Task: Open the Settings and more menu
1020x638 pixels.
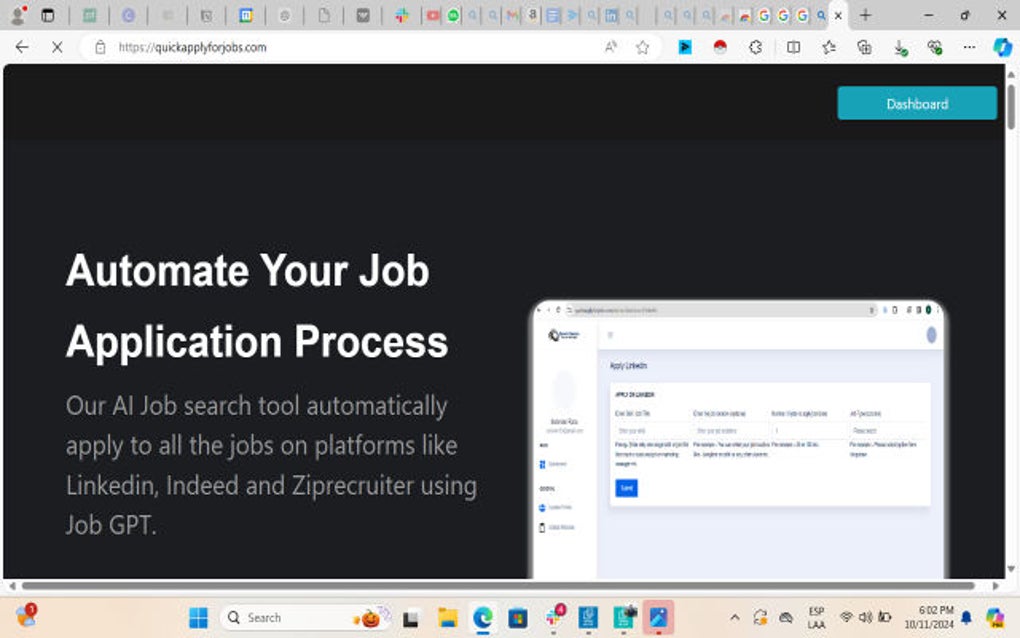Action: pos(968,47)
